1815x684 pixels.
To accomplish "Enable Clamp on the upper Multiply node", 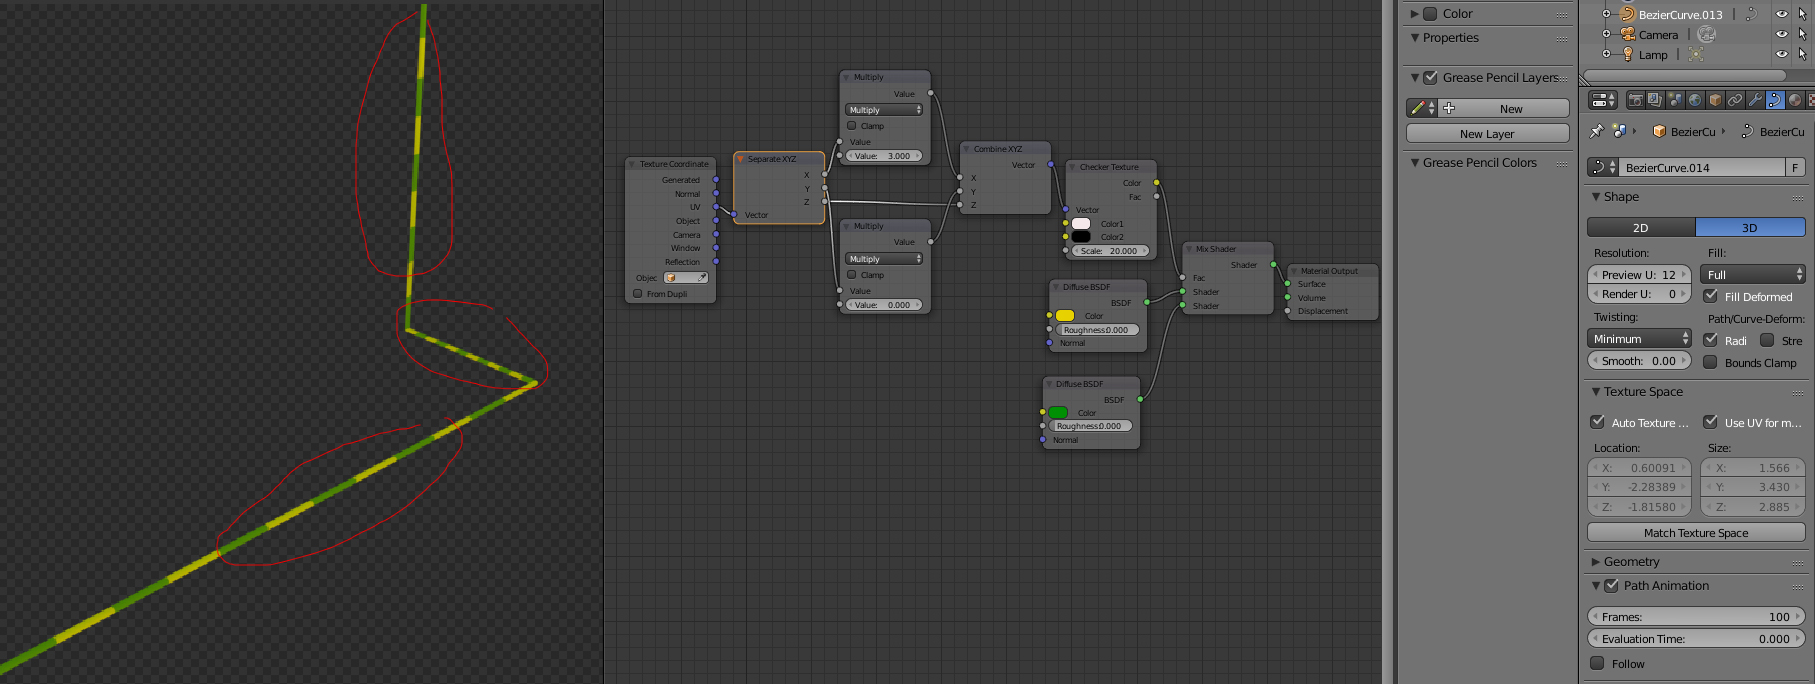I will point(852,126).
